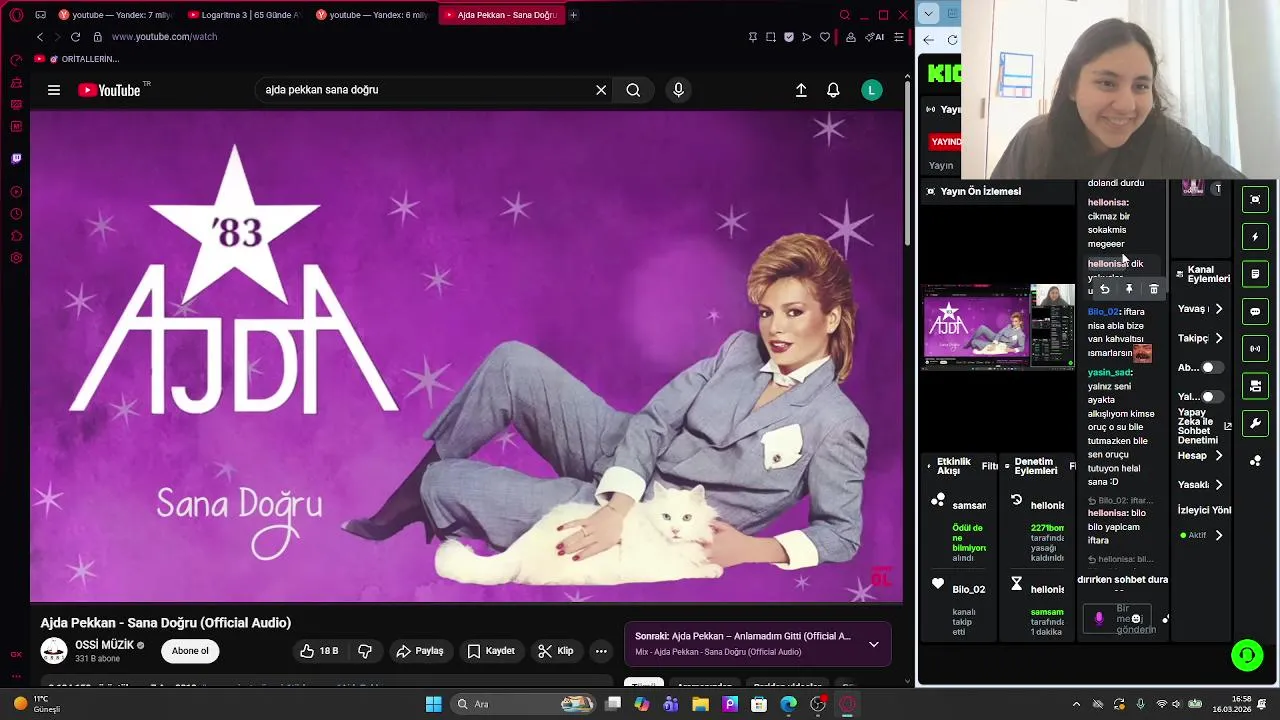Open the green L account avatar

click(872, 90)
